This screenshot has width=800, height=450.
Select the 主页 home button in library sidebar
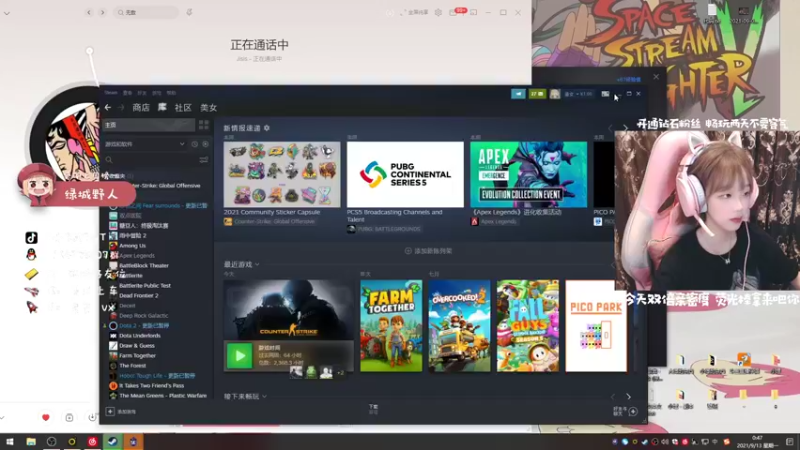148,125
